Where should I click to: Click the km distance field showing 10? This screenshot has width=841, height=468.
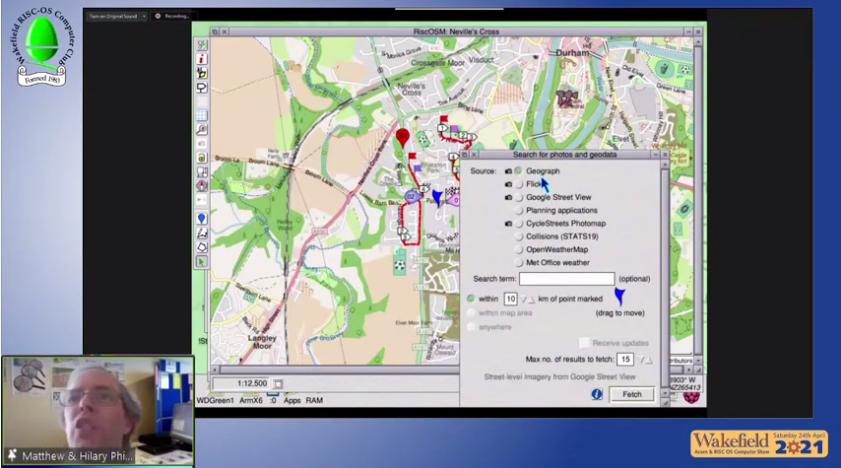click(x=510, y=299)
